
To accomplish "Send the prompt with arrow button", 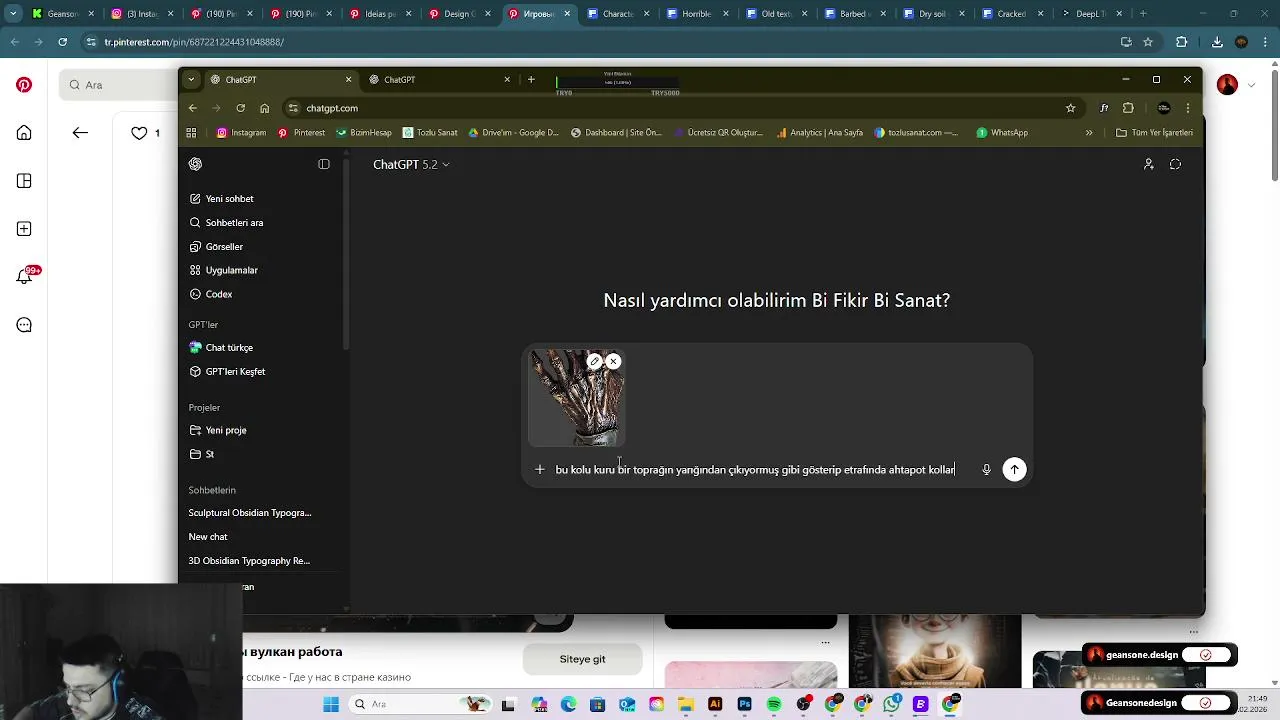I will tap(1014, 469).
